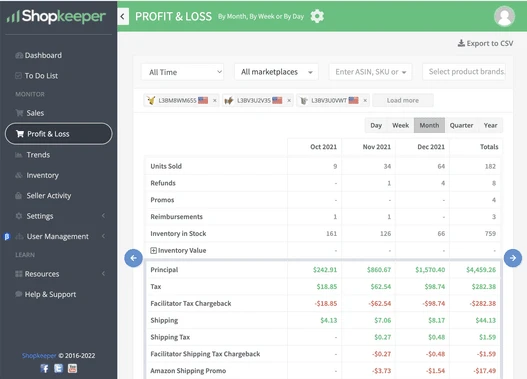The height and width of the screenshot is (379, 527).
Task: Click the blue left arrow navigation button
Action: pyautogui.click(x=133, y=258)
